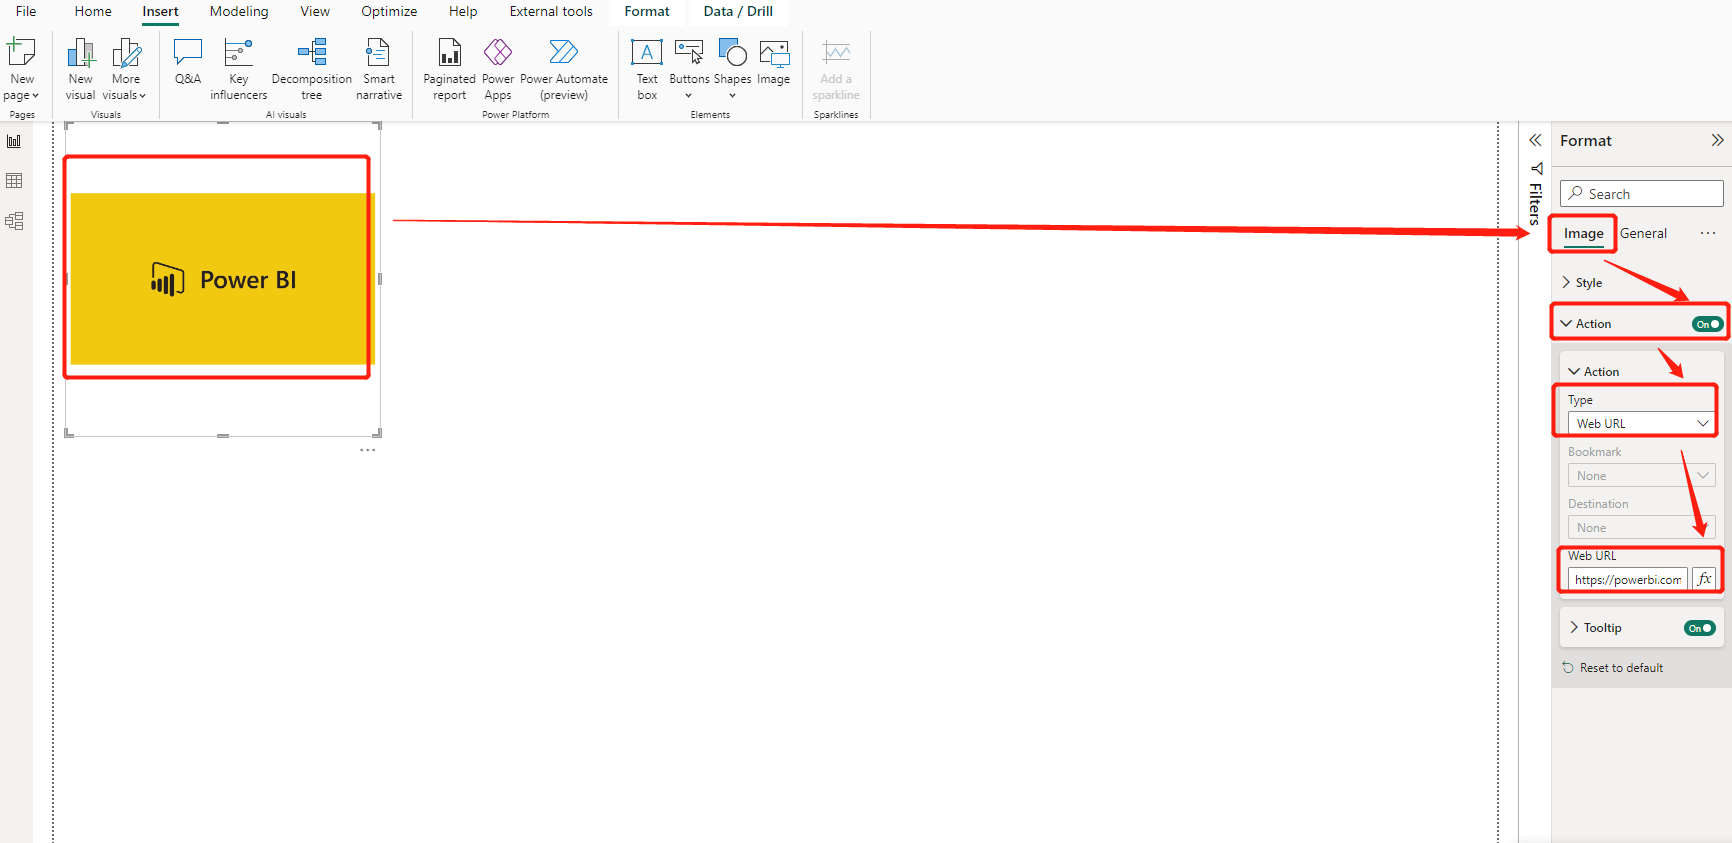Insert an Image element
1732x843 pixels.
pyautogui.click(x=774, y=61)
